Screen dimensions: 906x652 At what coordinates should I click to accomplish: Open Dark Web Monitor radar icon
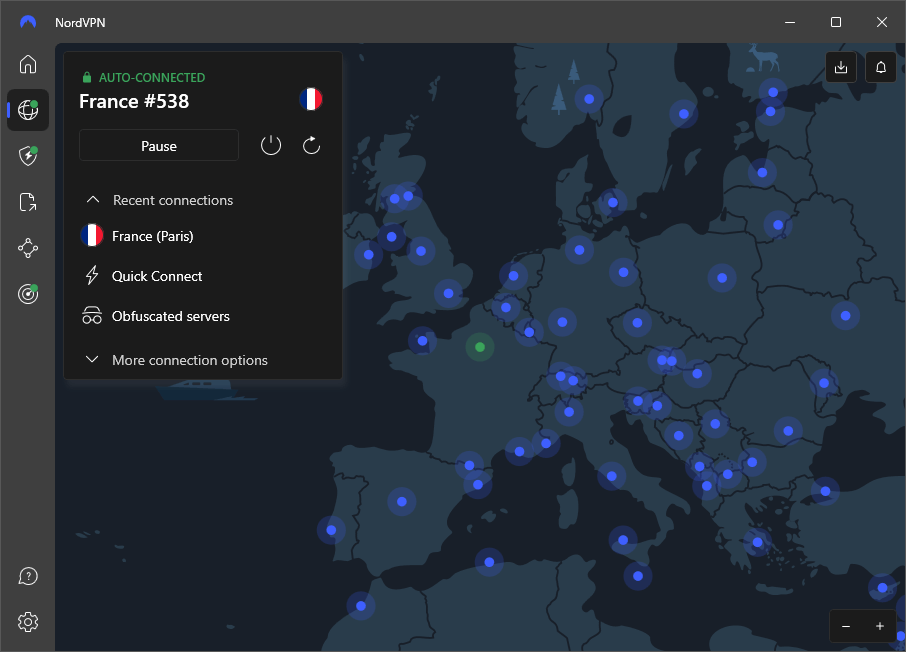point(28,294)
